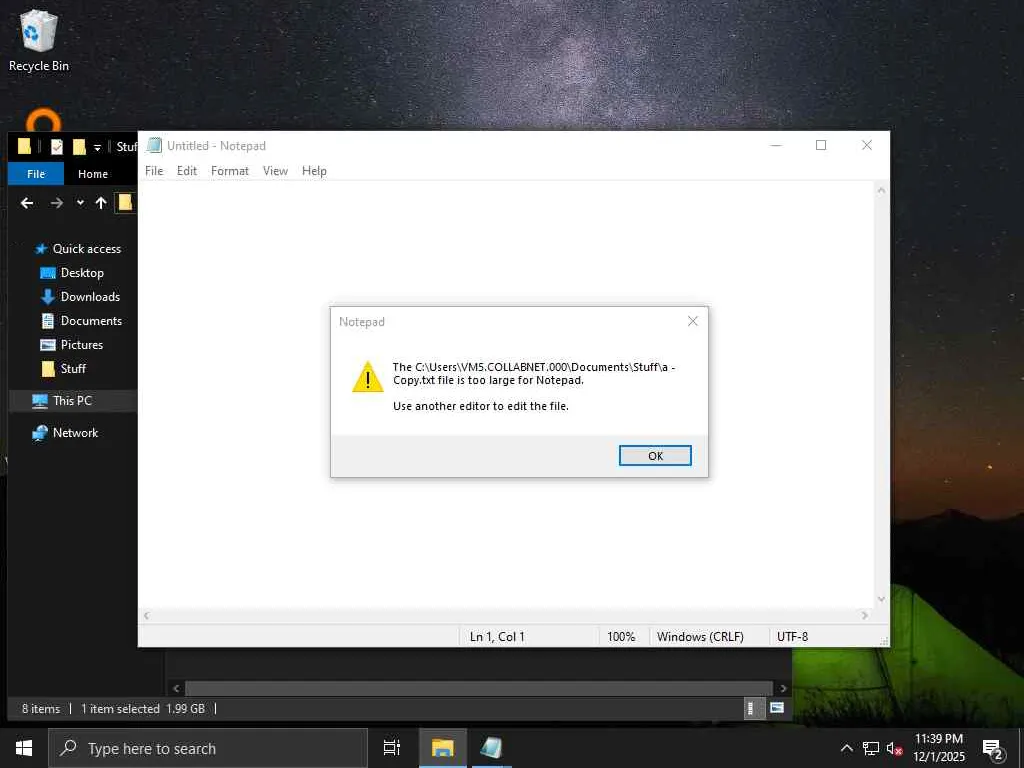
Task: Click Explorer's horizontal scrollbar right arrow
Action: pyautogui.click(x=783, y=688)
